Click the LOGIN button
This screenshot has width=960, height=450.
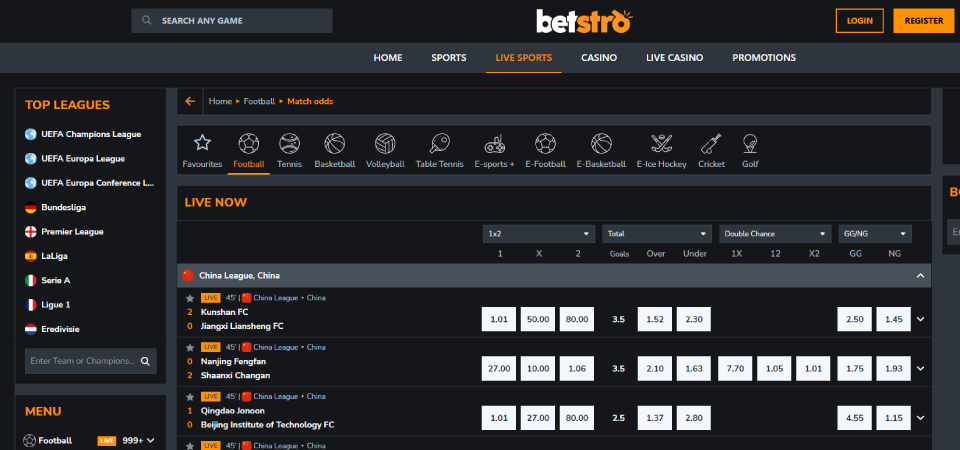[860, 21]
